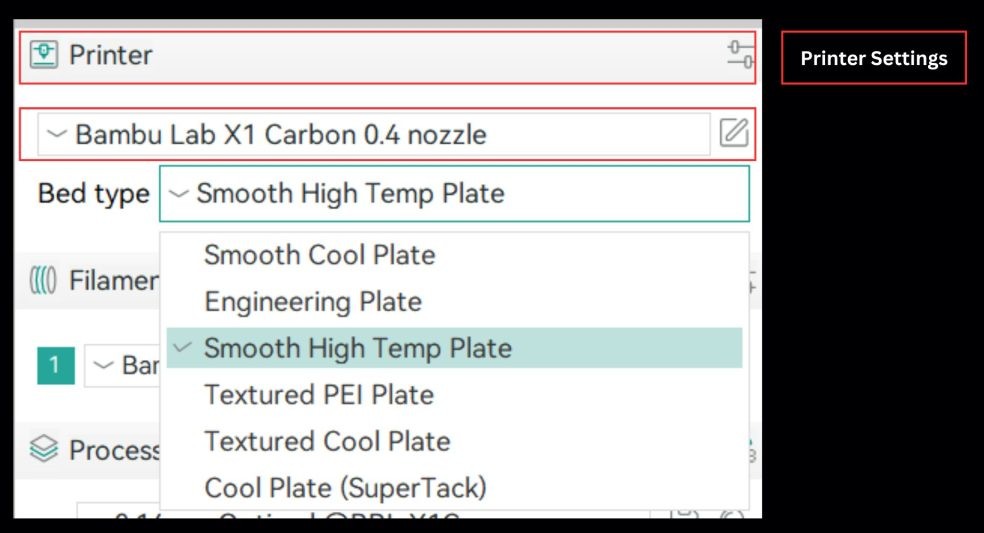Select Cool Plate (SuperTack) option
The width and height of the screenshot is (984, 533).
[345, 488]
